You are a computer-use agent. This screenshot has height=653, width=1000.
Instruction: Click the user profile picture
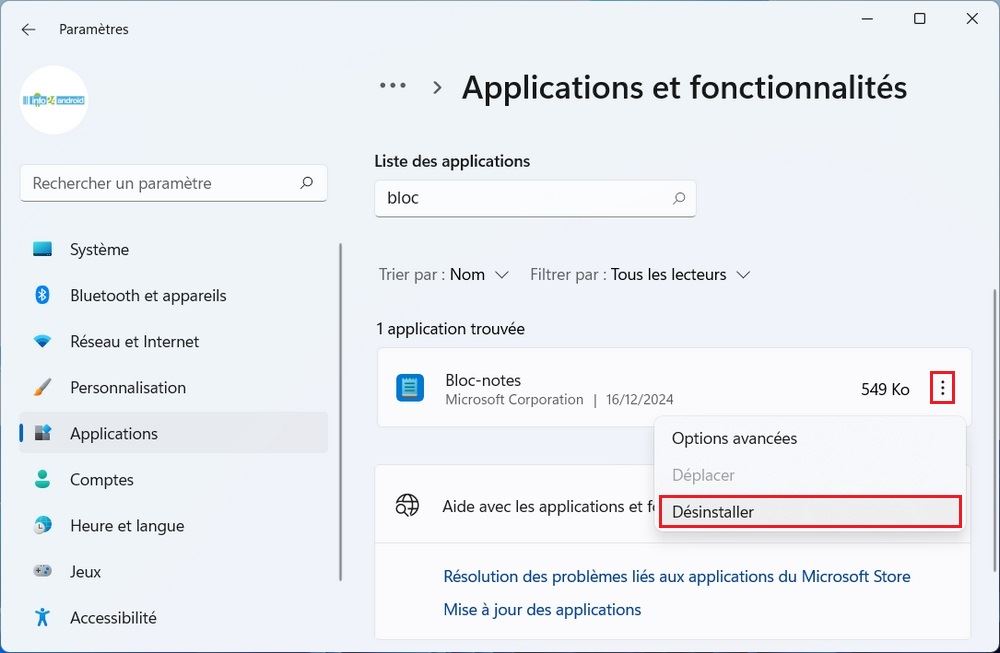pos(54,100)
